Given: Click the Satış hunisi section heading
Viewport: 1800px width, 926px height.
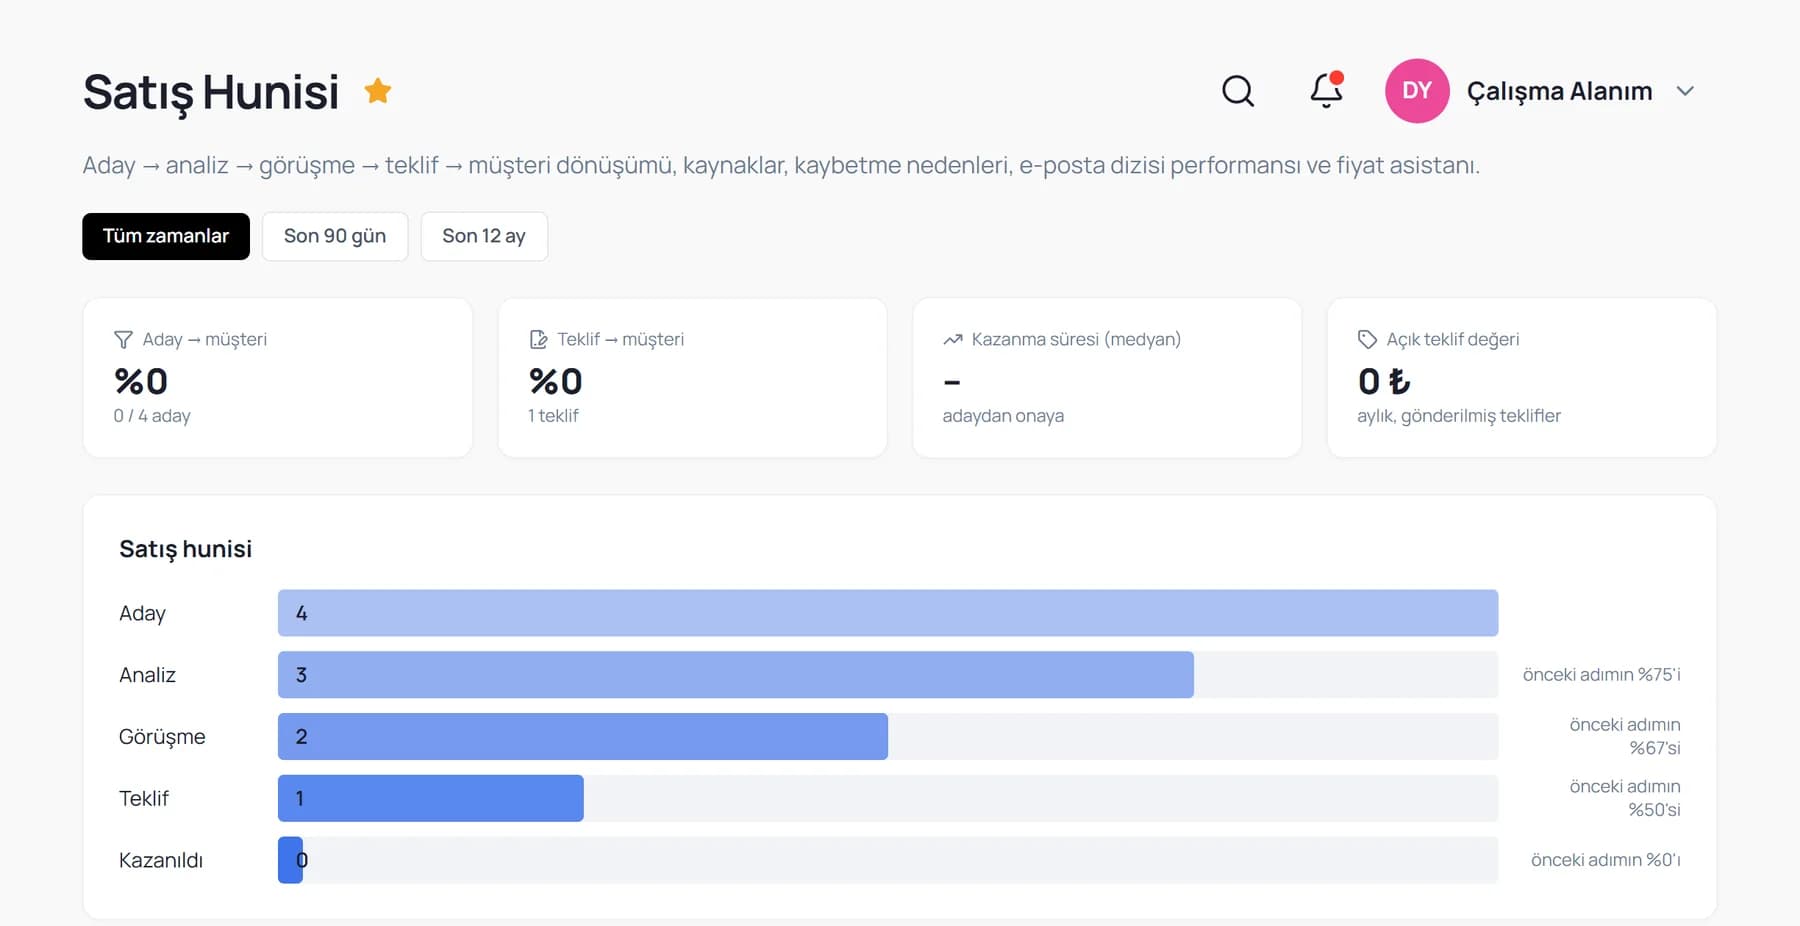Looking at the screenshot, I should (x=185, y=549).
